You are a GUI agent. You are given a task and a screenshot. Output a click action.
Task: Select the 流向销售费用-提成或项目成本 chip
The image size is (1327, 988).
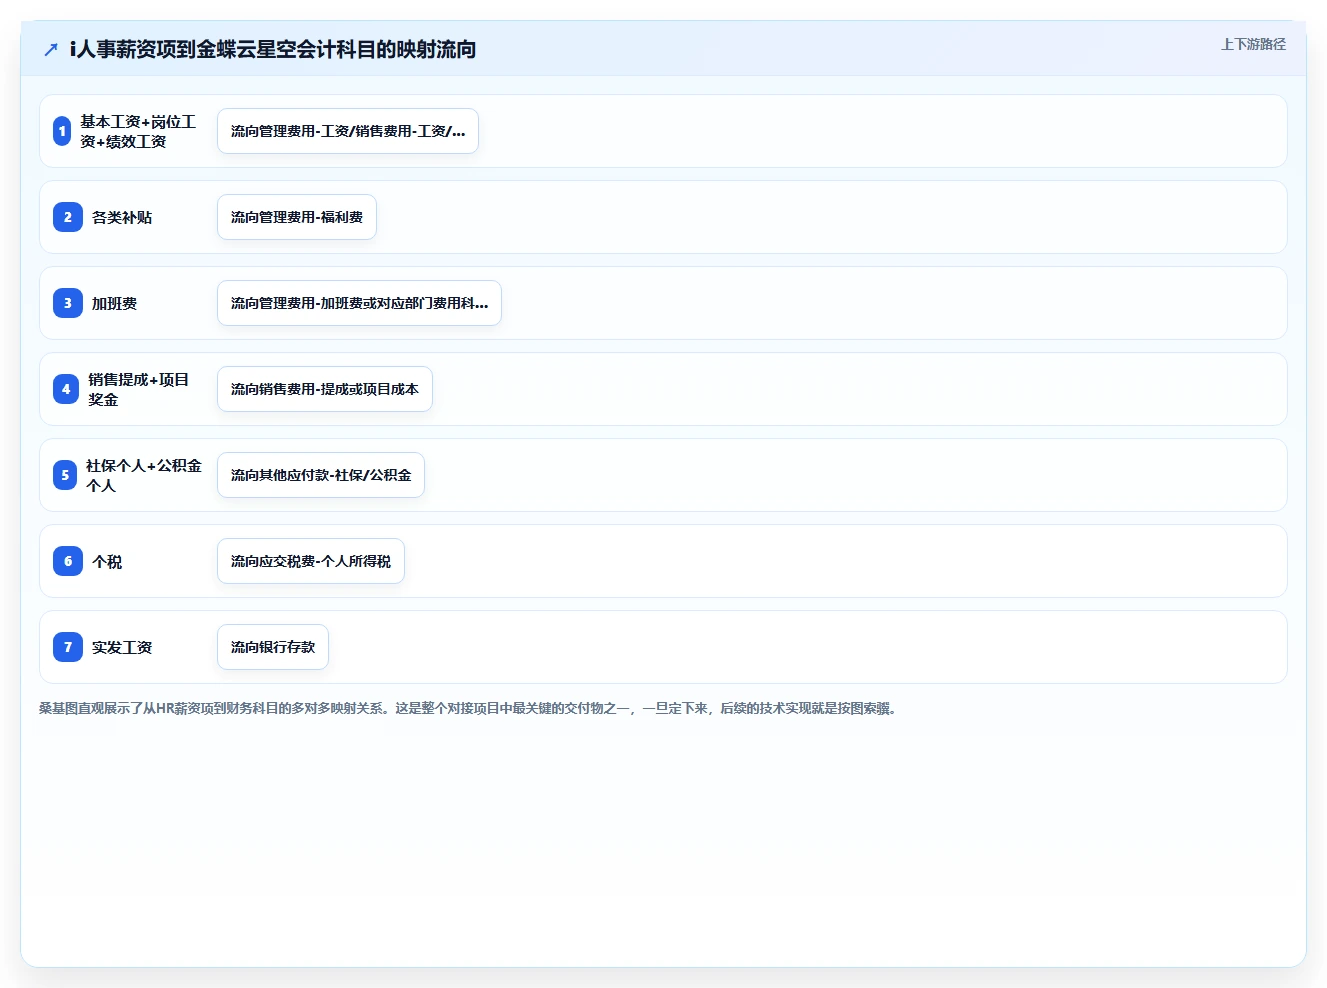(325, 389)
